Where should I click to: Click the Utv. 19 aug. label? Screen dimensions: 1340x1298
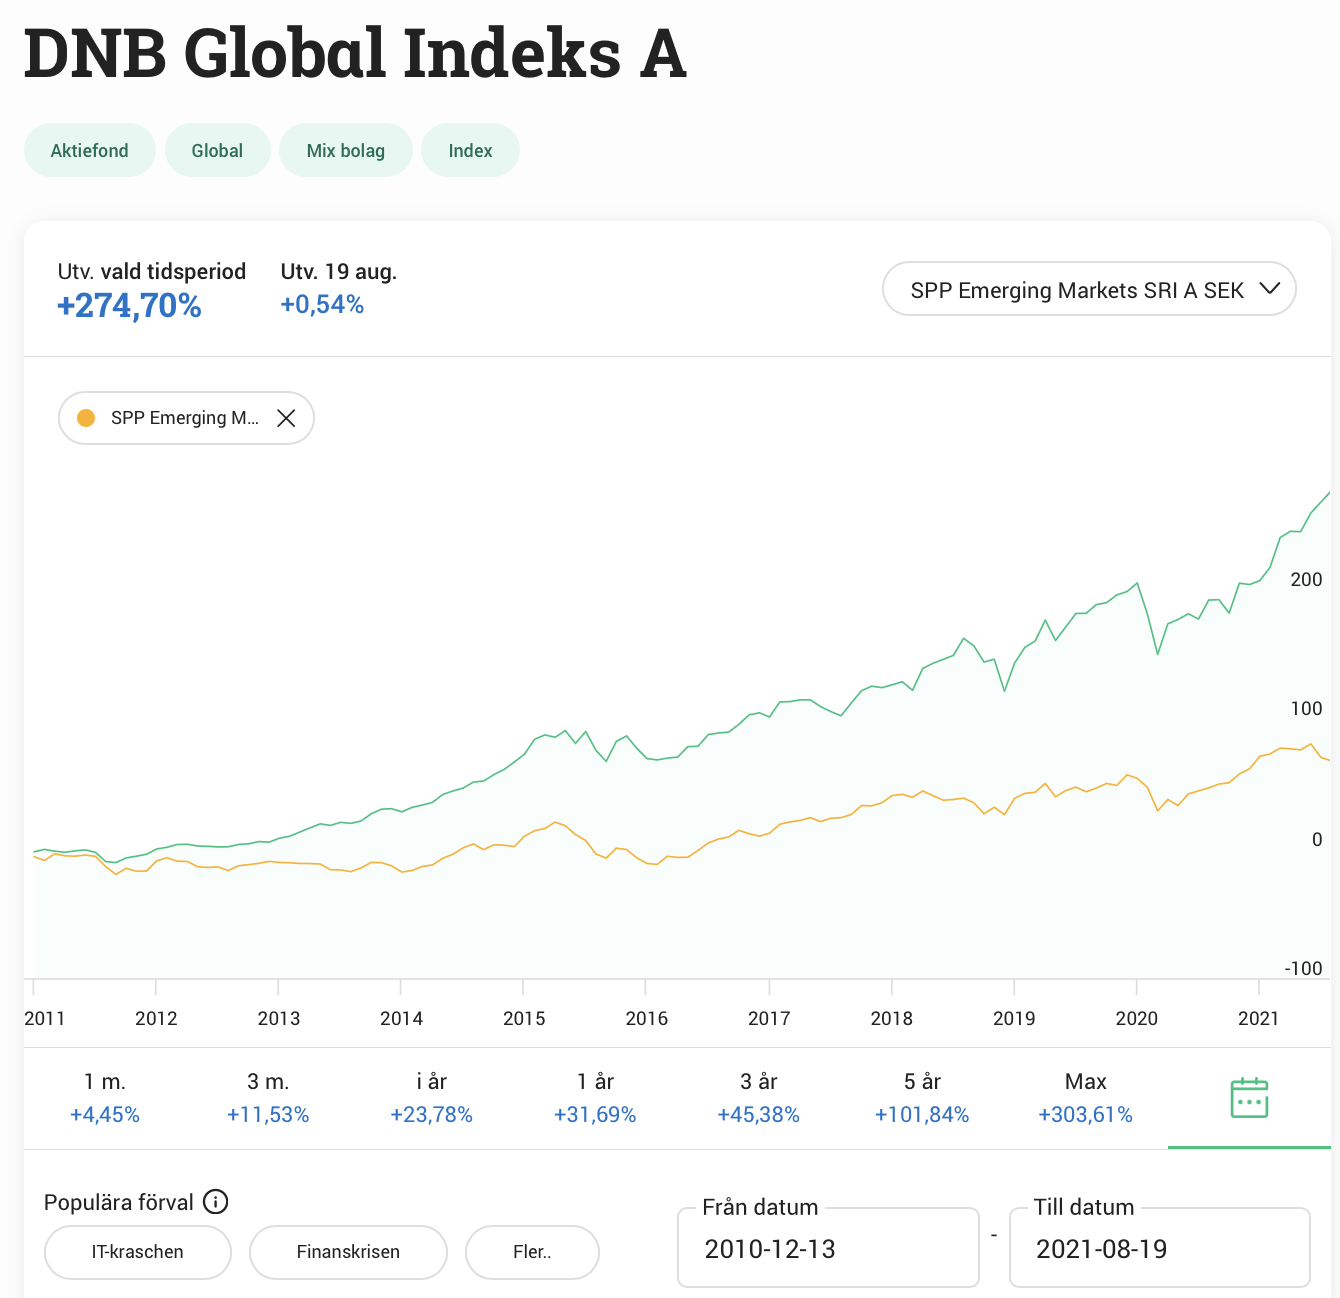click(339, 271)
